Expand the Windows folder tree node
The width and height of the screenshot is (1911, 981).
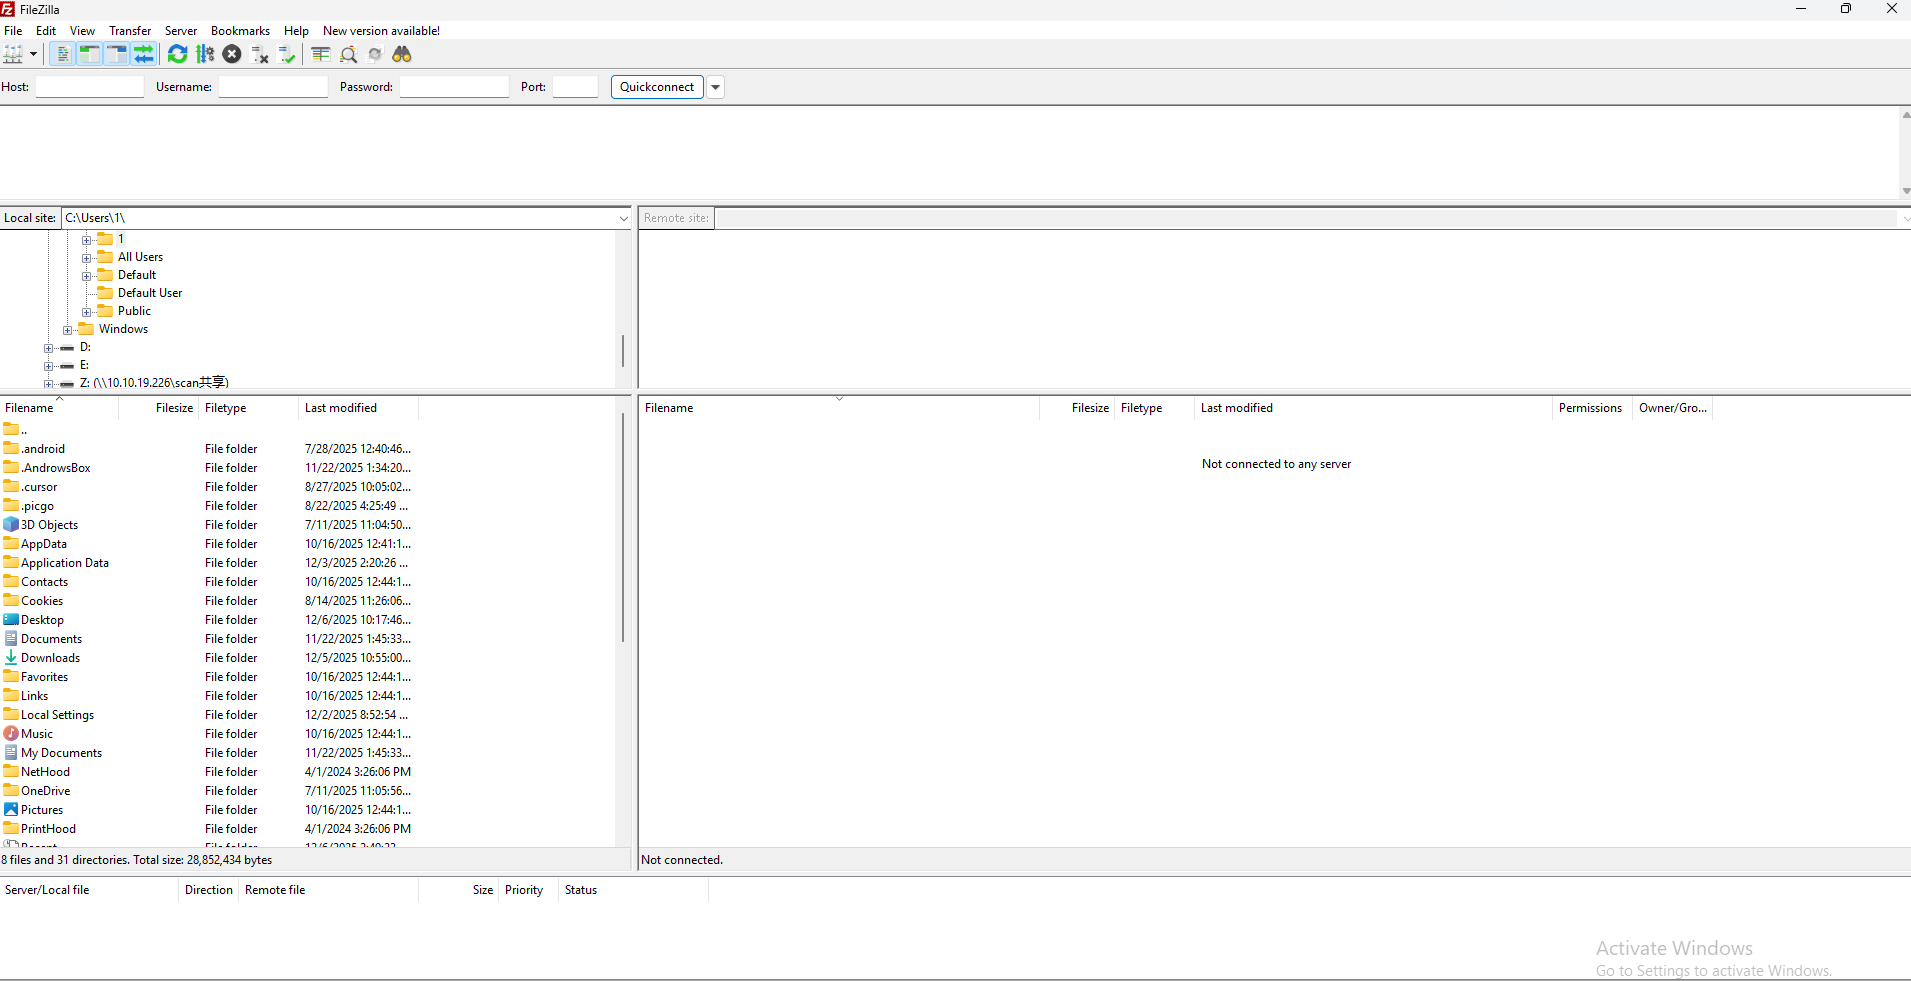[68, 330]
